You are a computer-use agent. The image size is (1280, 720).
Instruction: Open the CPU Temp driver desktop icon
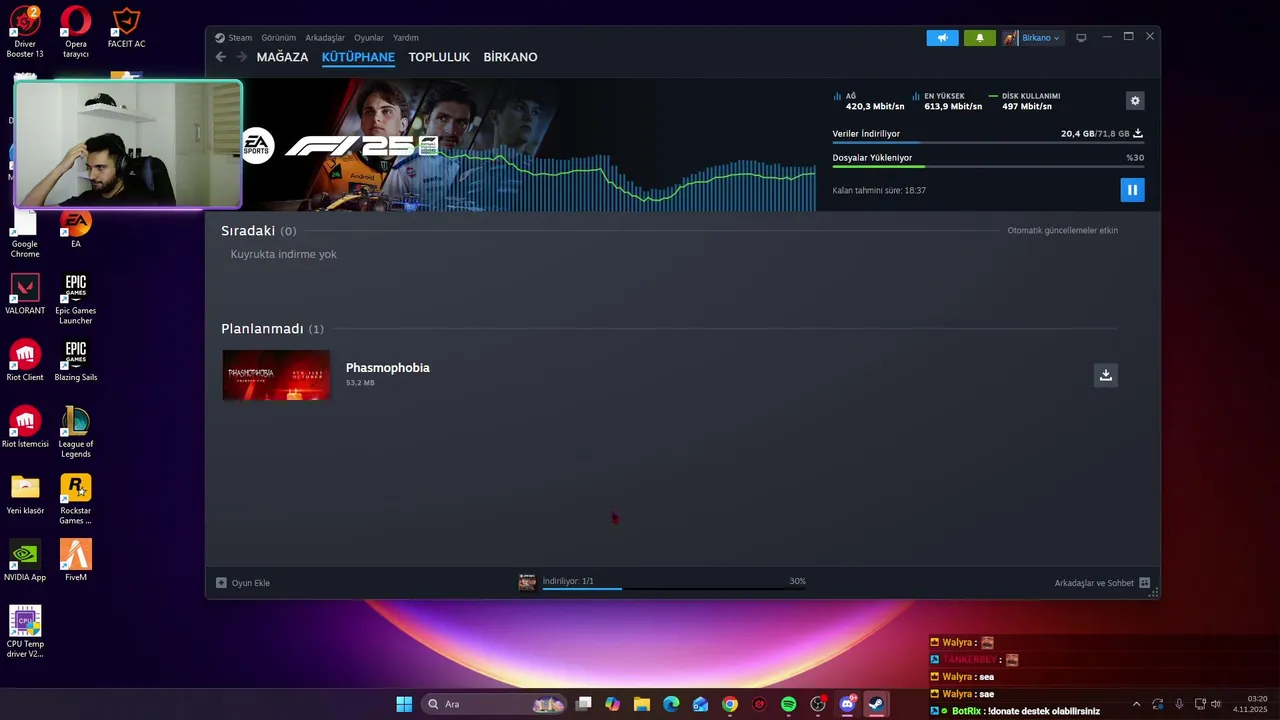point(25,632)
